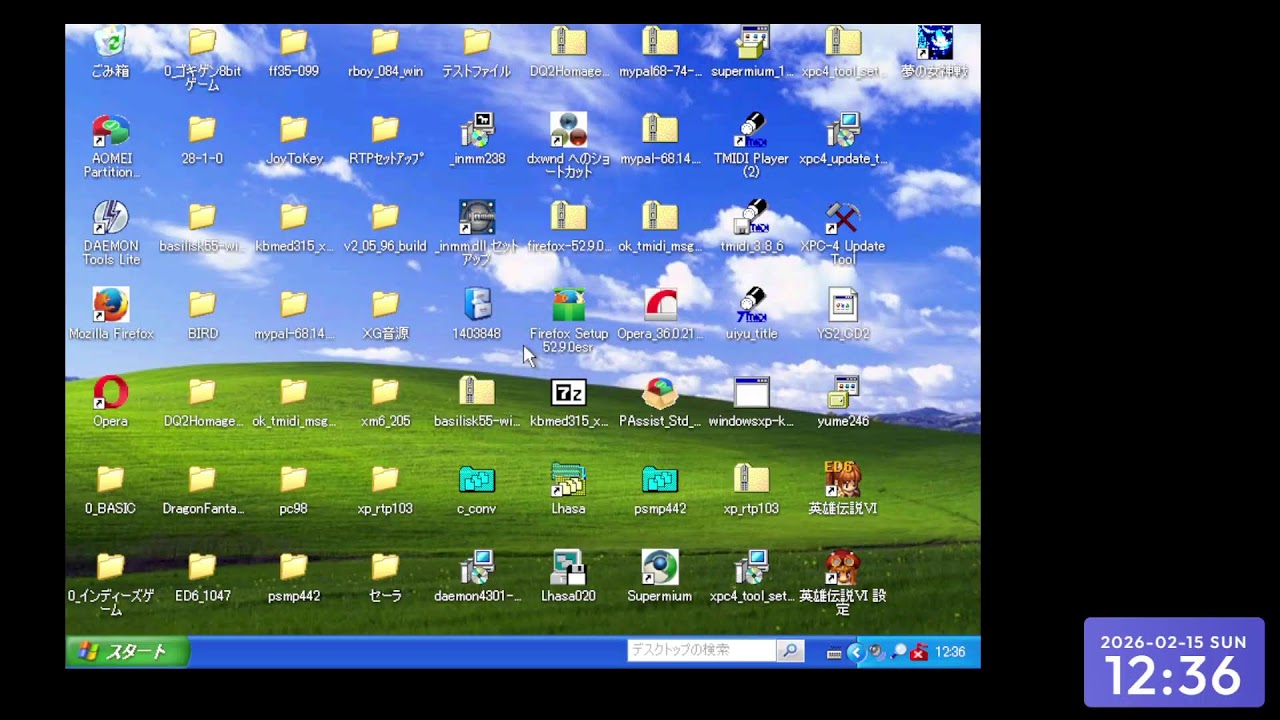Viewport: 1280px width, 720px height.
Task: Select the _inmm238 installer icon
Action: (477, 130)
